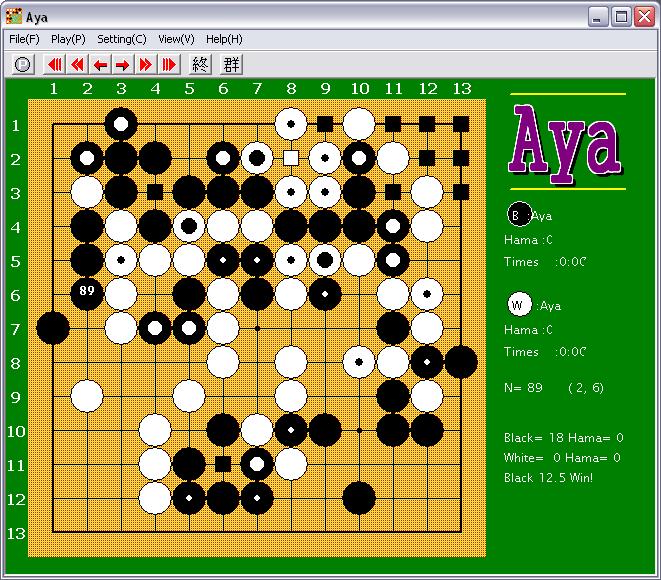Click black stone at column 10 row 12

point(359,498)
